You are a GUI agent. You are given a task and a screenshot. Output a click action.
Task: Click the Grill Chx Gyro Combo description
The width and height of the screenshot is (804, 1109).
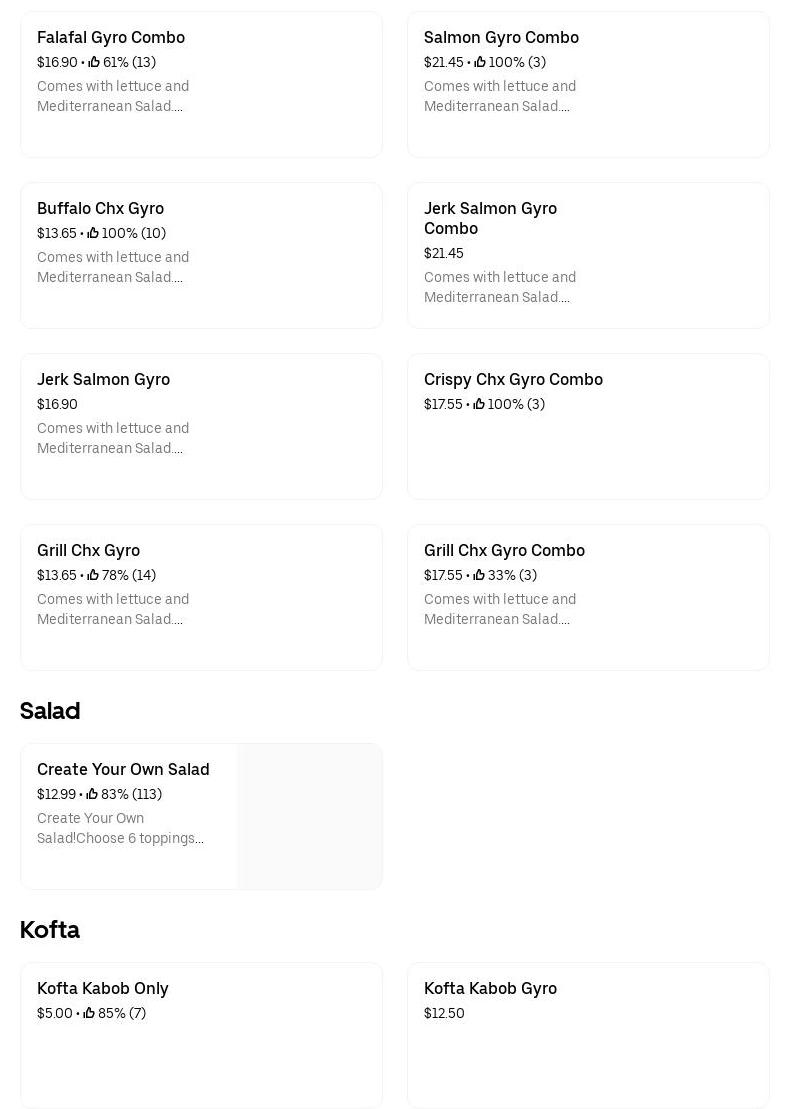[x=500, y=609]
